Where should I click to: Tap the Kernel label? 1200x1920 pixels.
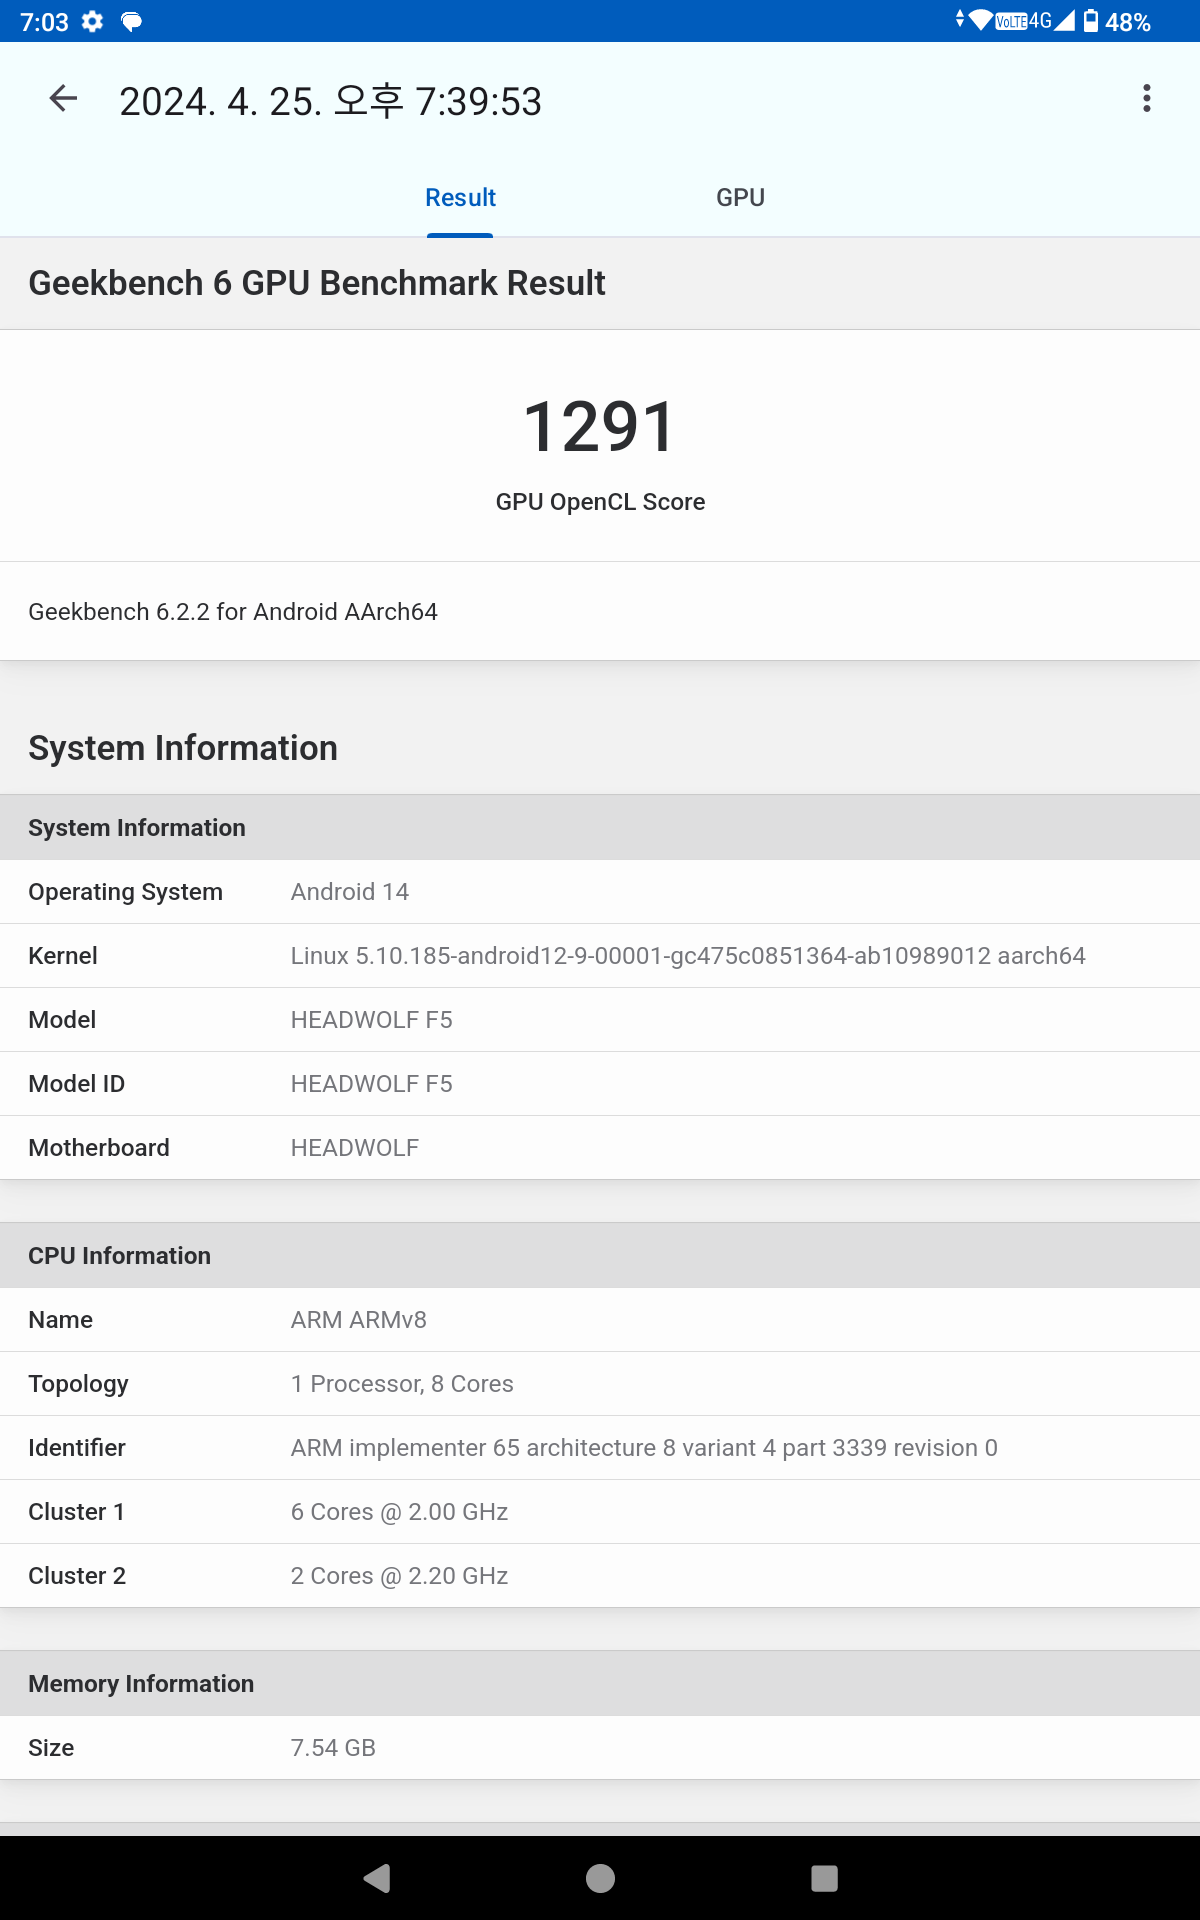click(x=63, y=956)
